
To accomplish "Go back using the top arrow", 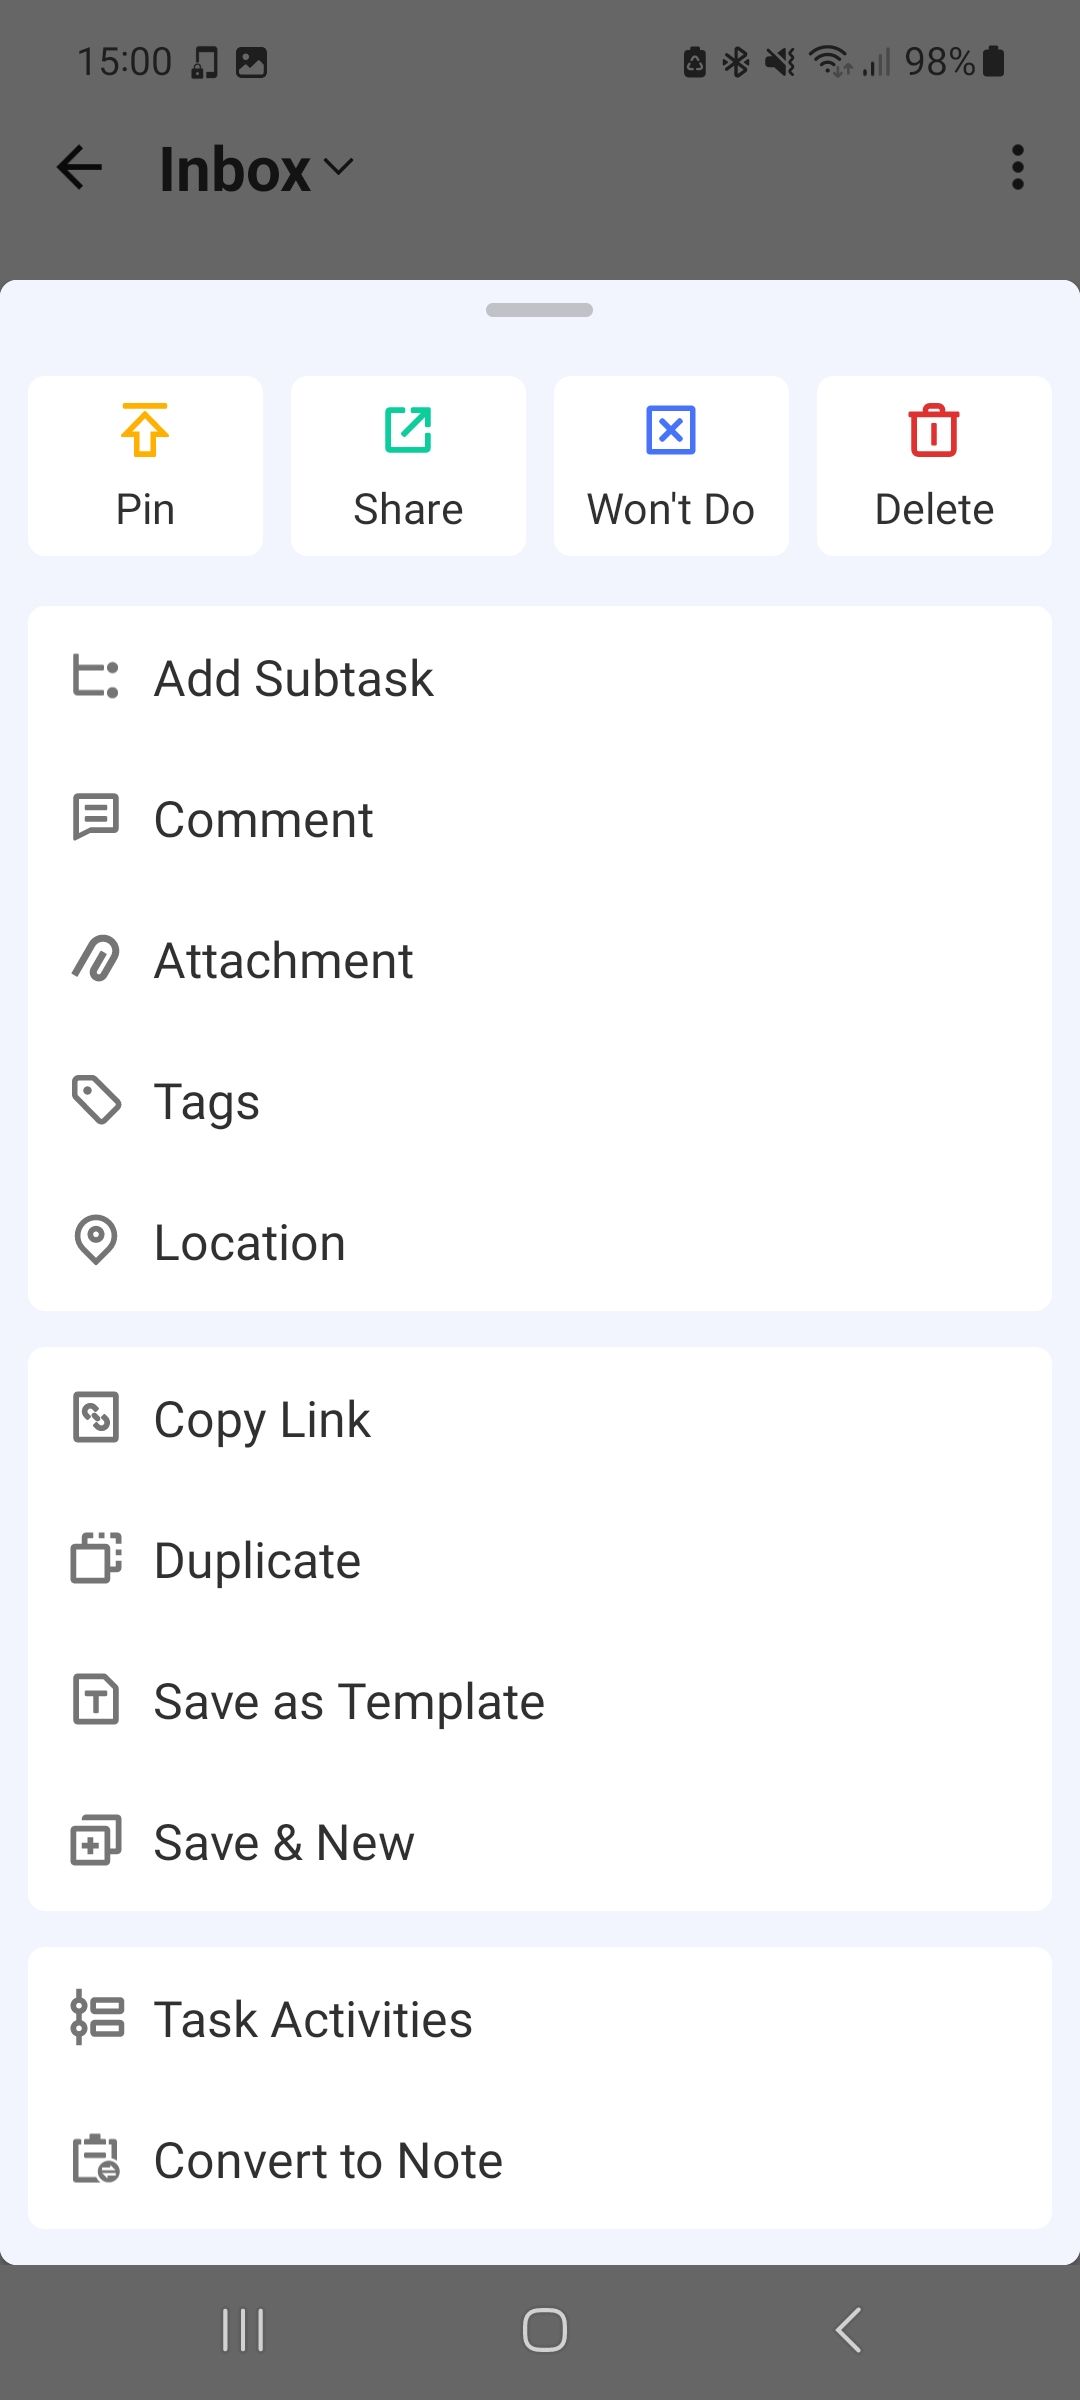I will click(x=80, y=168).
